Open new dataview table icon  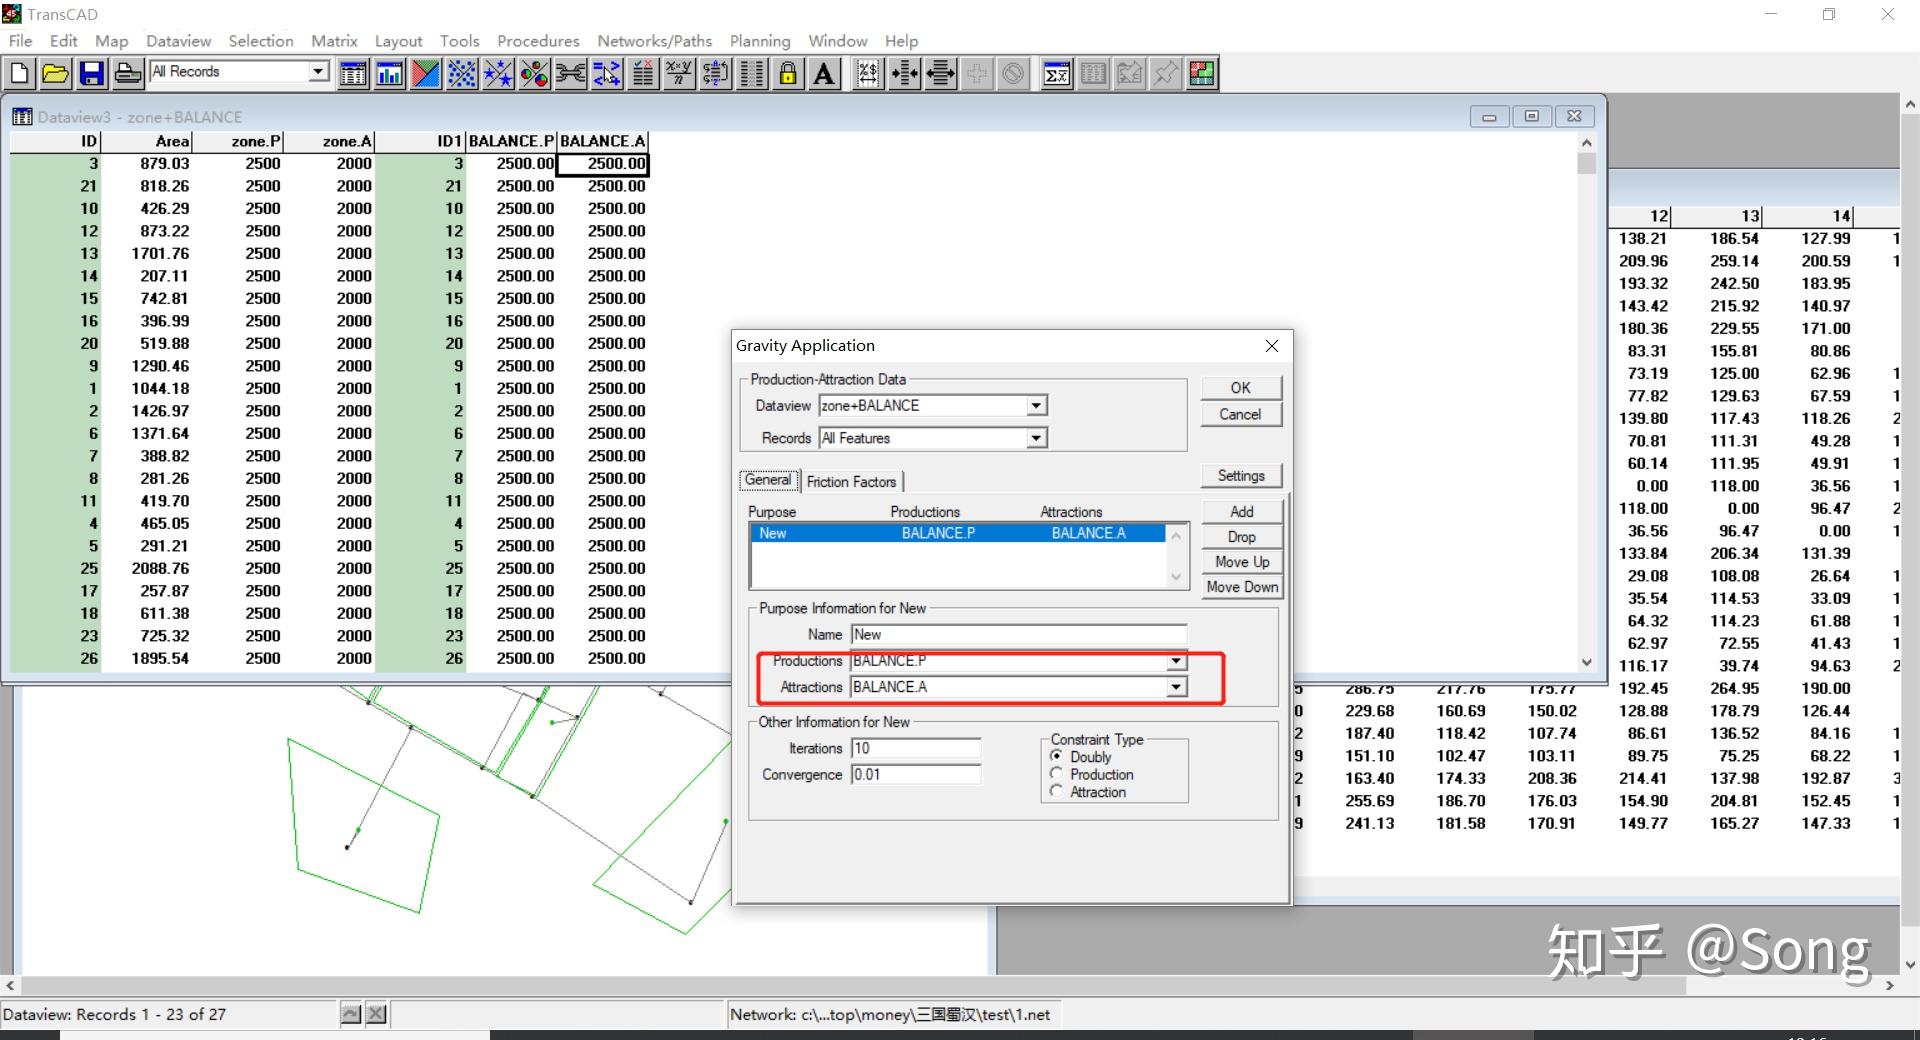coord(353,73)
